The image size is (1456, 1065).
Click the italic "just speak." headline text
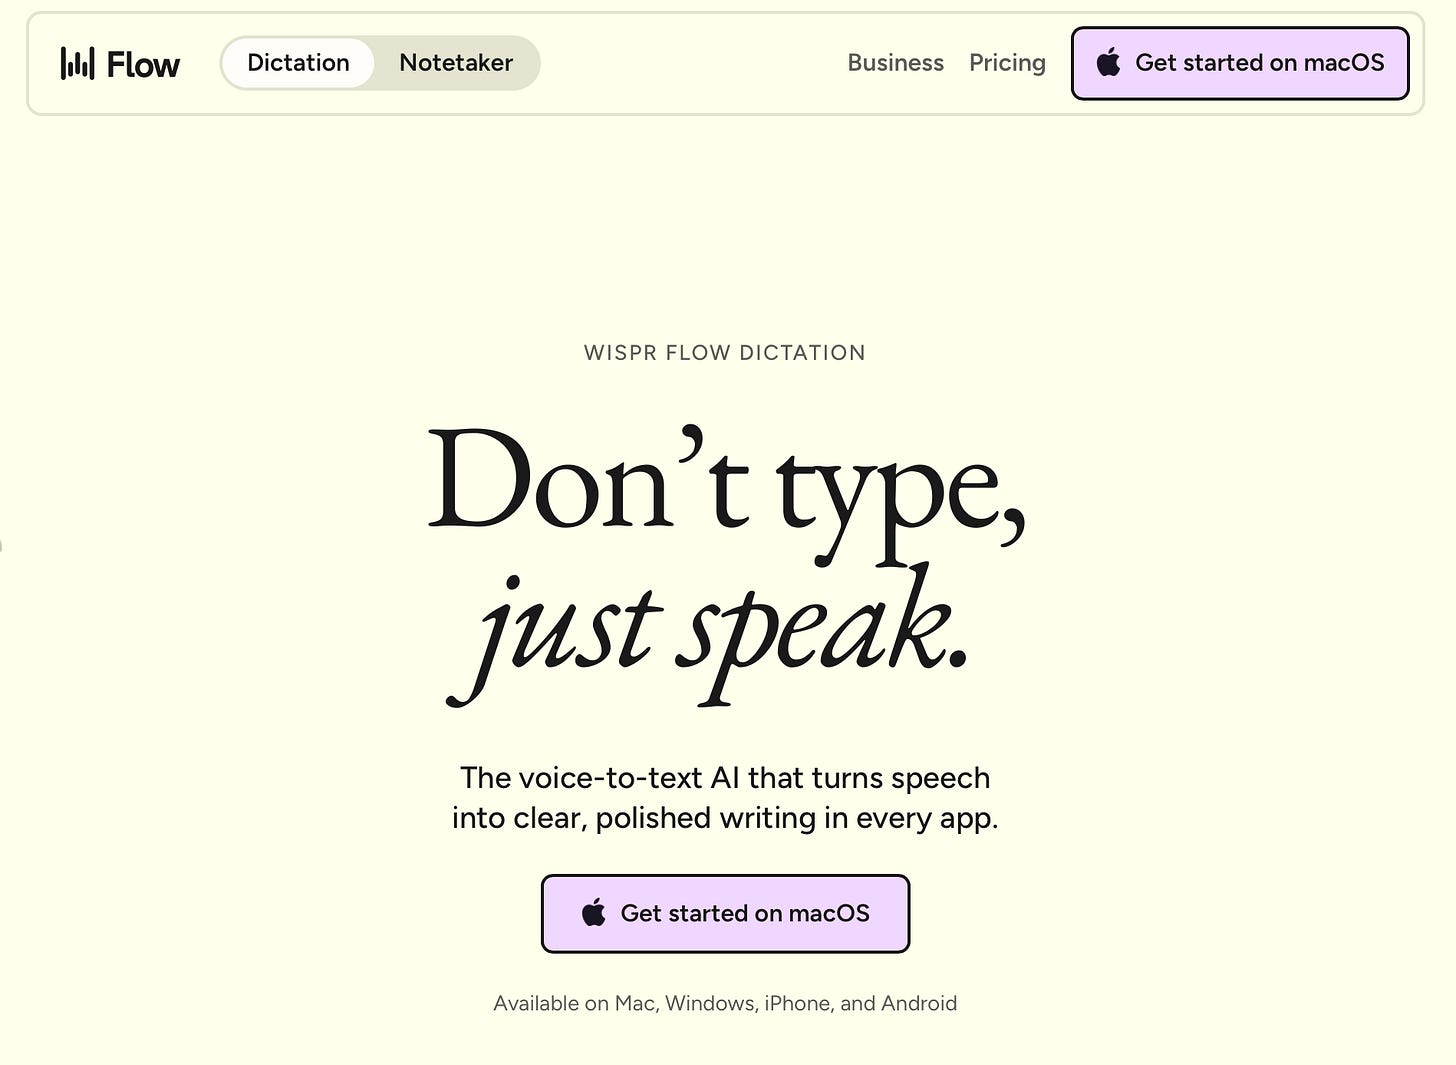[708, 634]
